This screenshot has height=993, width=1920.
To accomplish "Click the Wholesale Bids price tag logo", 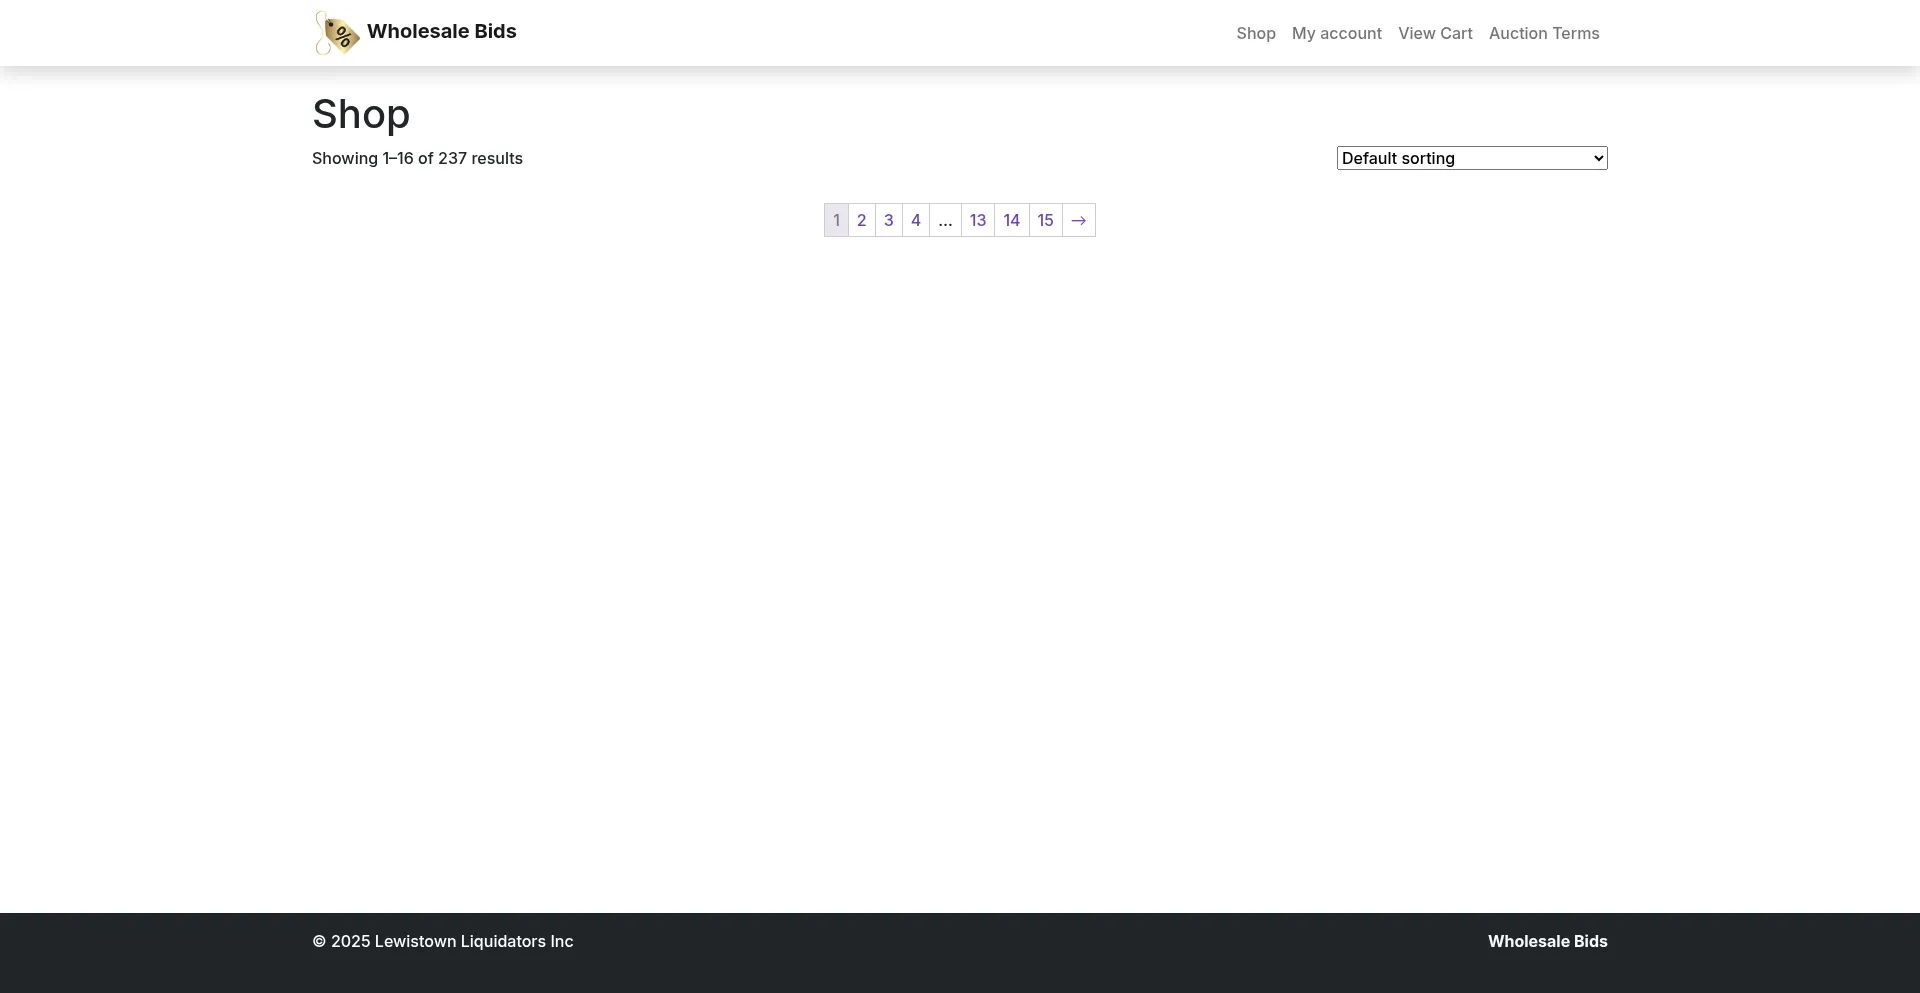I will [x=337, y=33].
